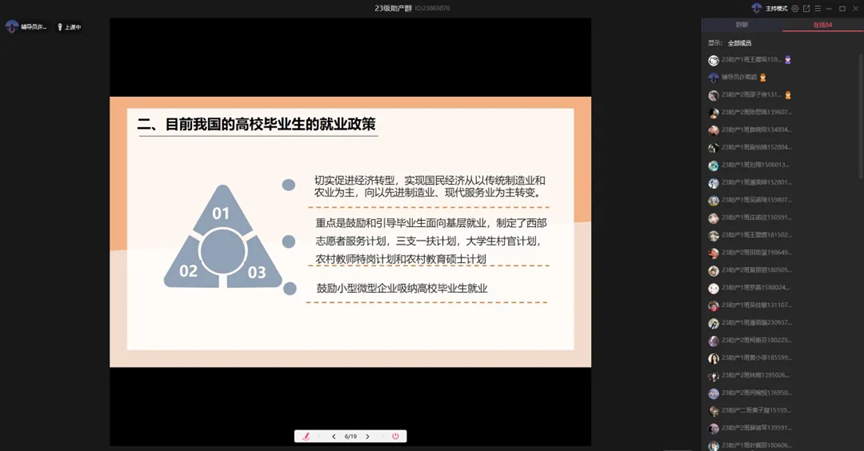
Task: Advance to the next slide
Action: point(368,436)
